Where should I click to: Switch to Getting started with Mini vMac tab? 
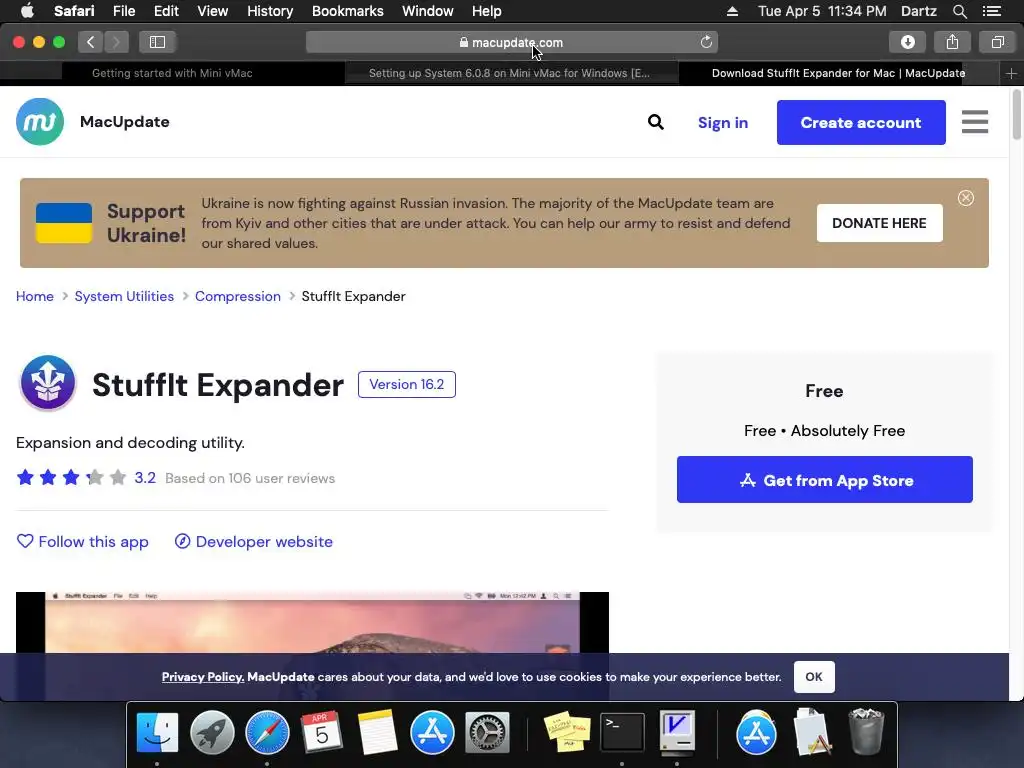[172, 73]
